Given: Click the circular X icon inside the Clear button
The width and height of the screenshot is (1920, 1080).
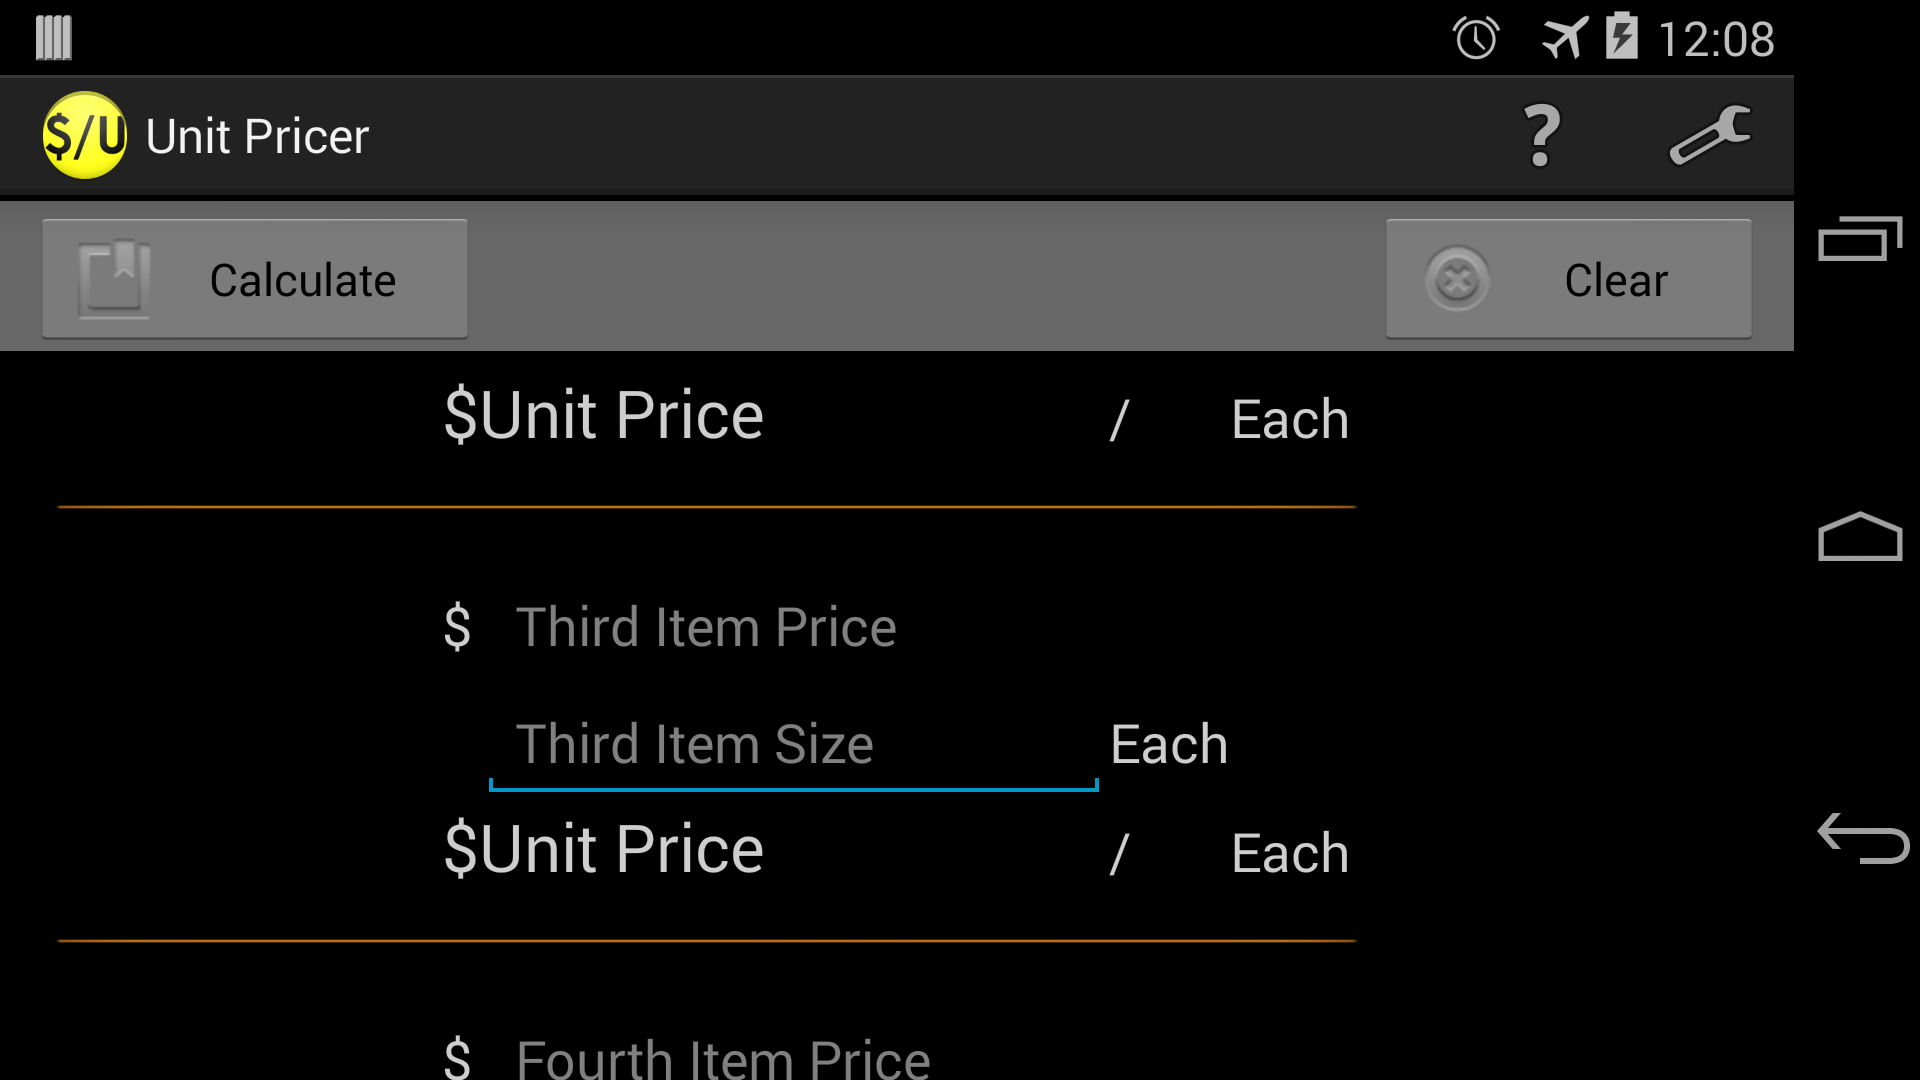Looking at the screenshot, I should click(x=1458, y=278).
